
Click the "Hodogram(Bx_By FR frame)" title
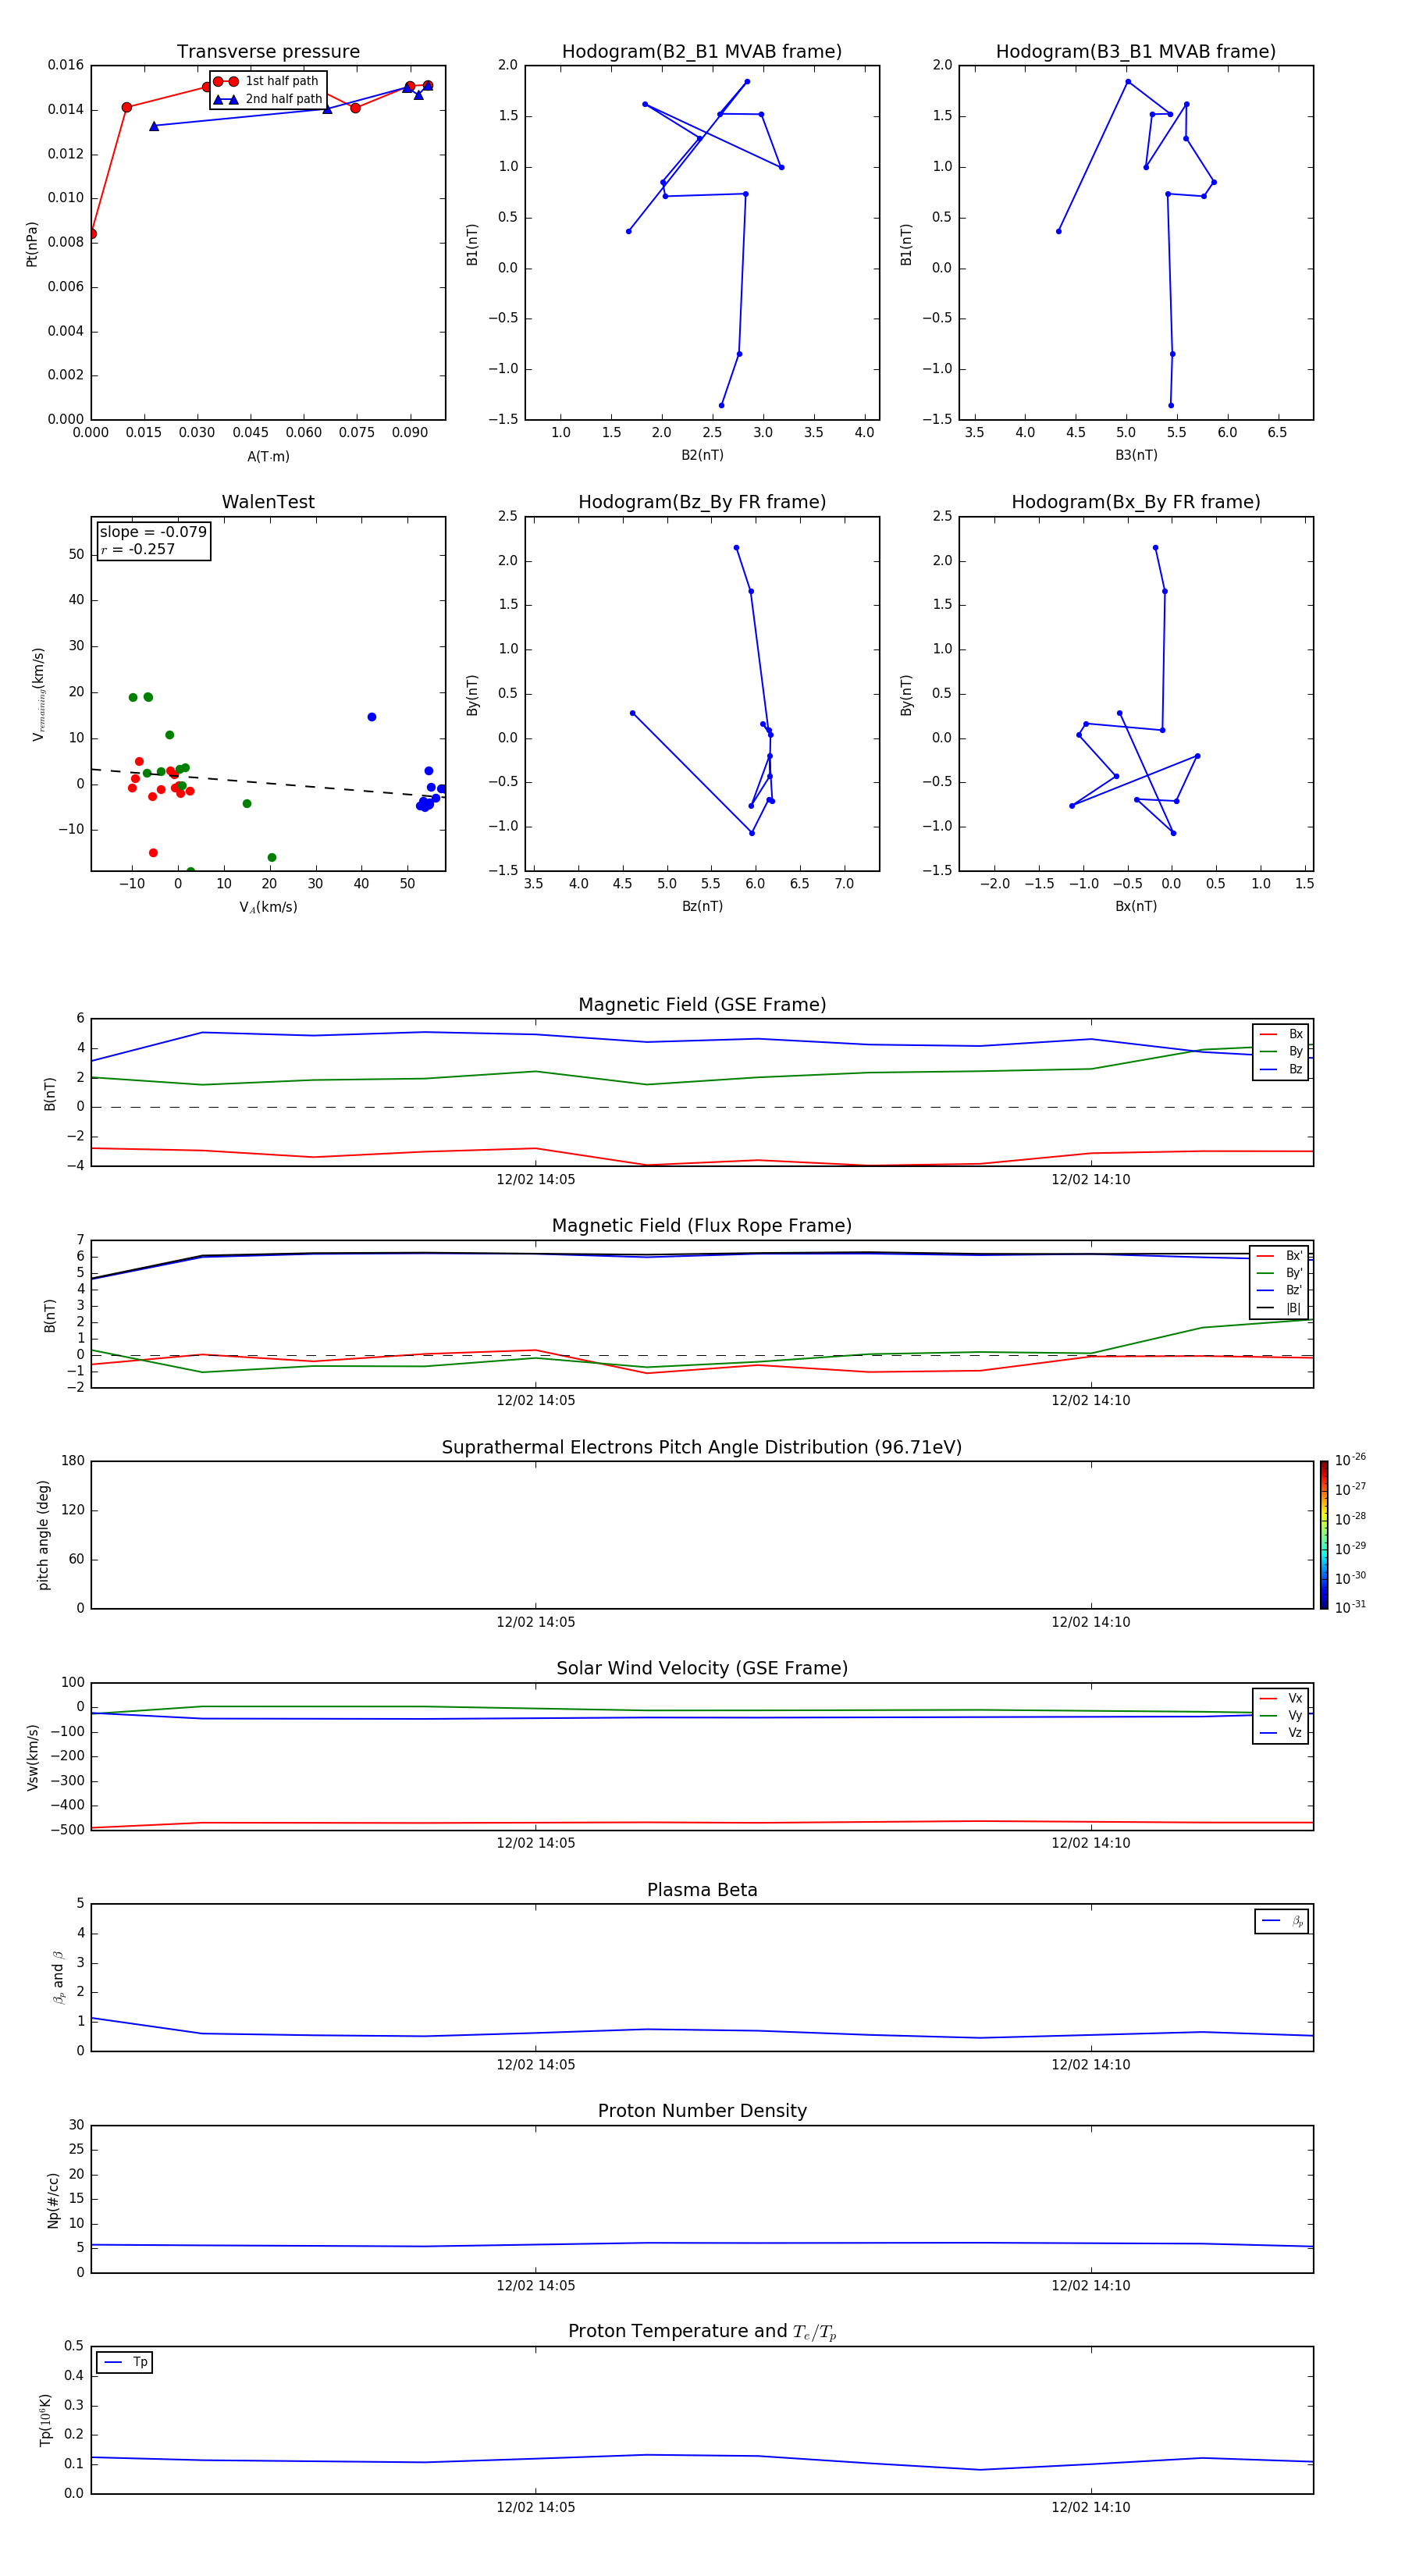[1136, 502]
